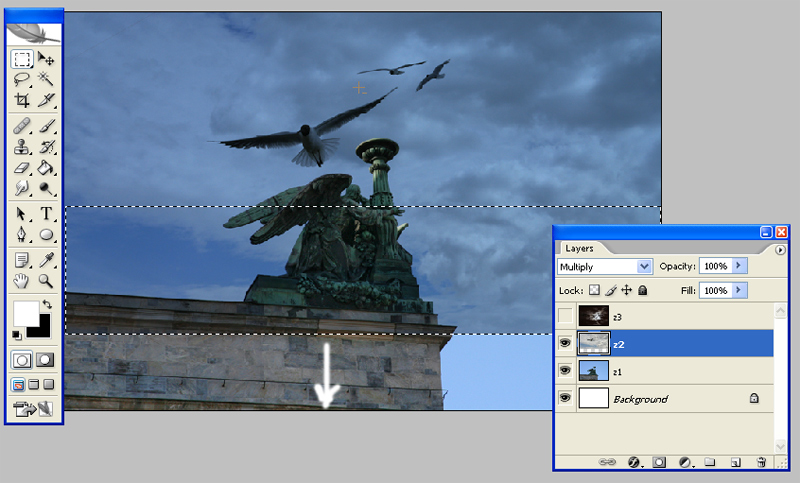This screenshot has height=483, width=800.
Task: Select the Lasso tool
Action: (21, 80)
